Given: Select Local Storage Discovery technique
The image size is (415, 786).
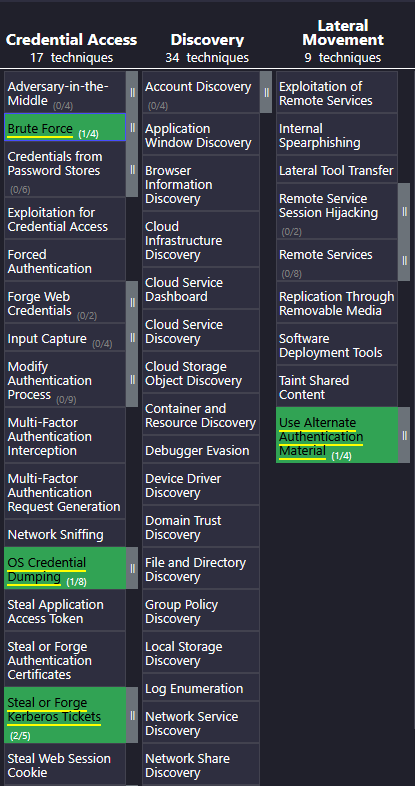Looking at the screenshot, I should (x=201, y=653).
